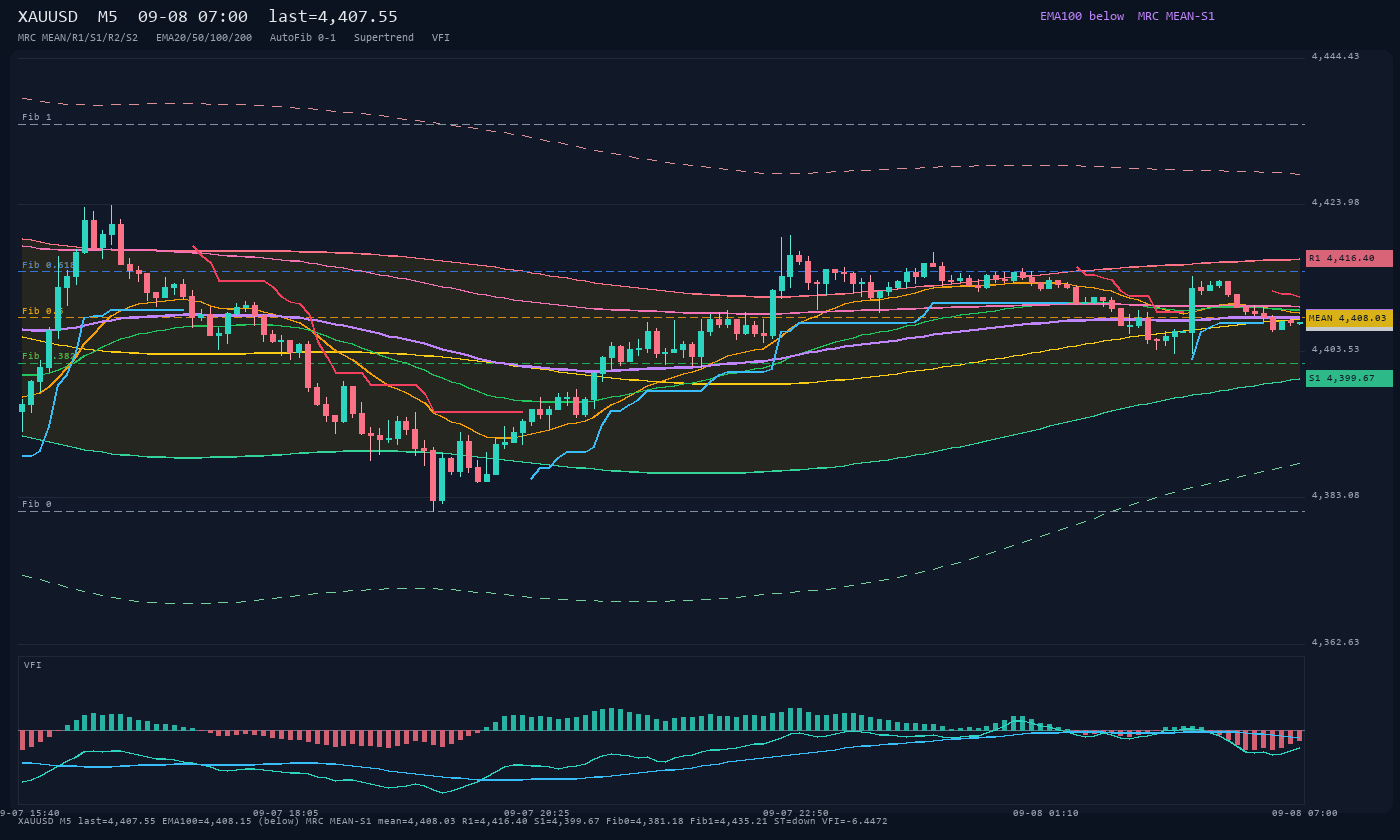Click the Fib 0.618 level label

(49, 265)
